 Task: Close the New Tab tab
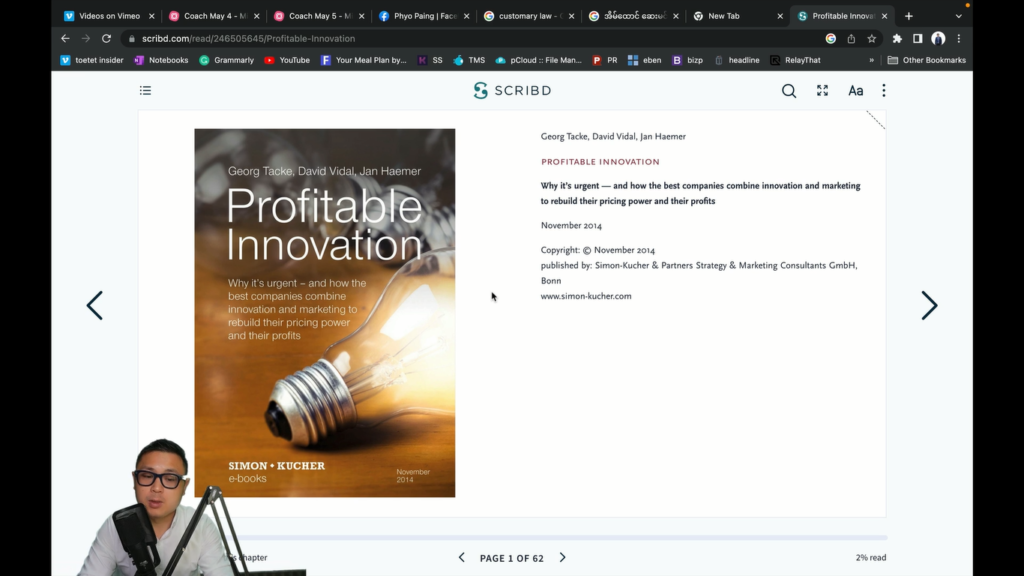[780, 16]
